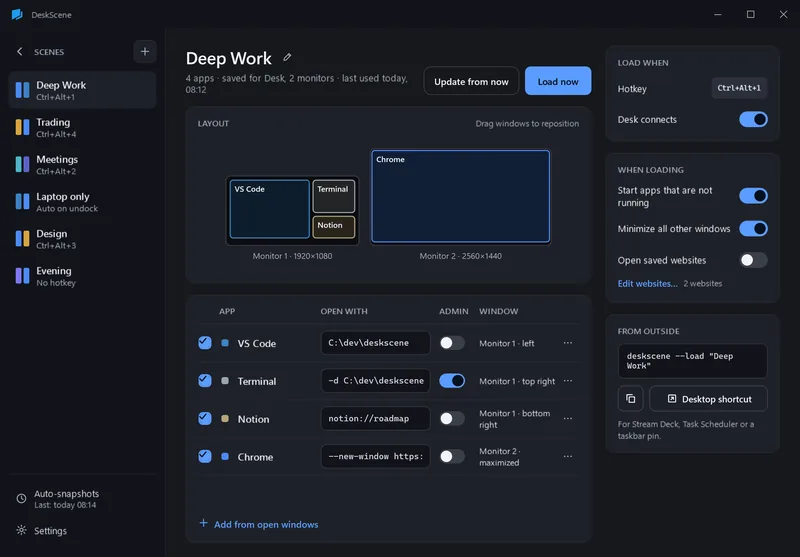800x557 pixels.
Task: Turn off the Desk connects toggle
Action: pos(753,119)
